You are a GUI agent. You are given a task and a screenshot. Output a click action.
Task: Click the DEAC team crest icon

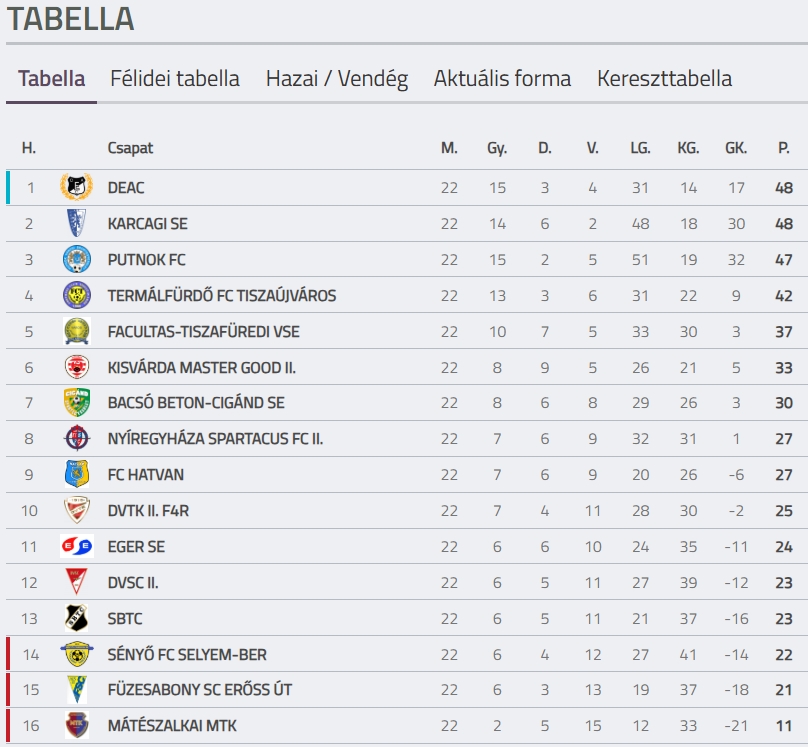click(x=76, y=187)
